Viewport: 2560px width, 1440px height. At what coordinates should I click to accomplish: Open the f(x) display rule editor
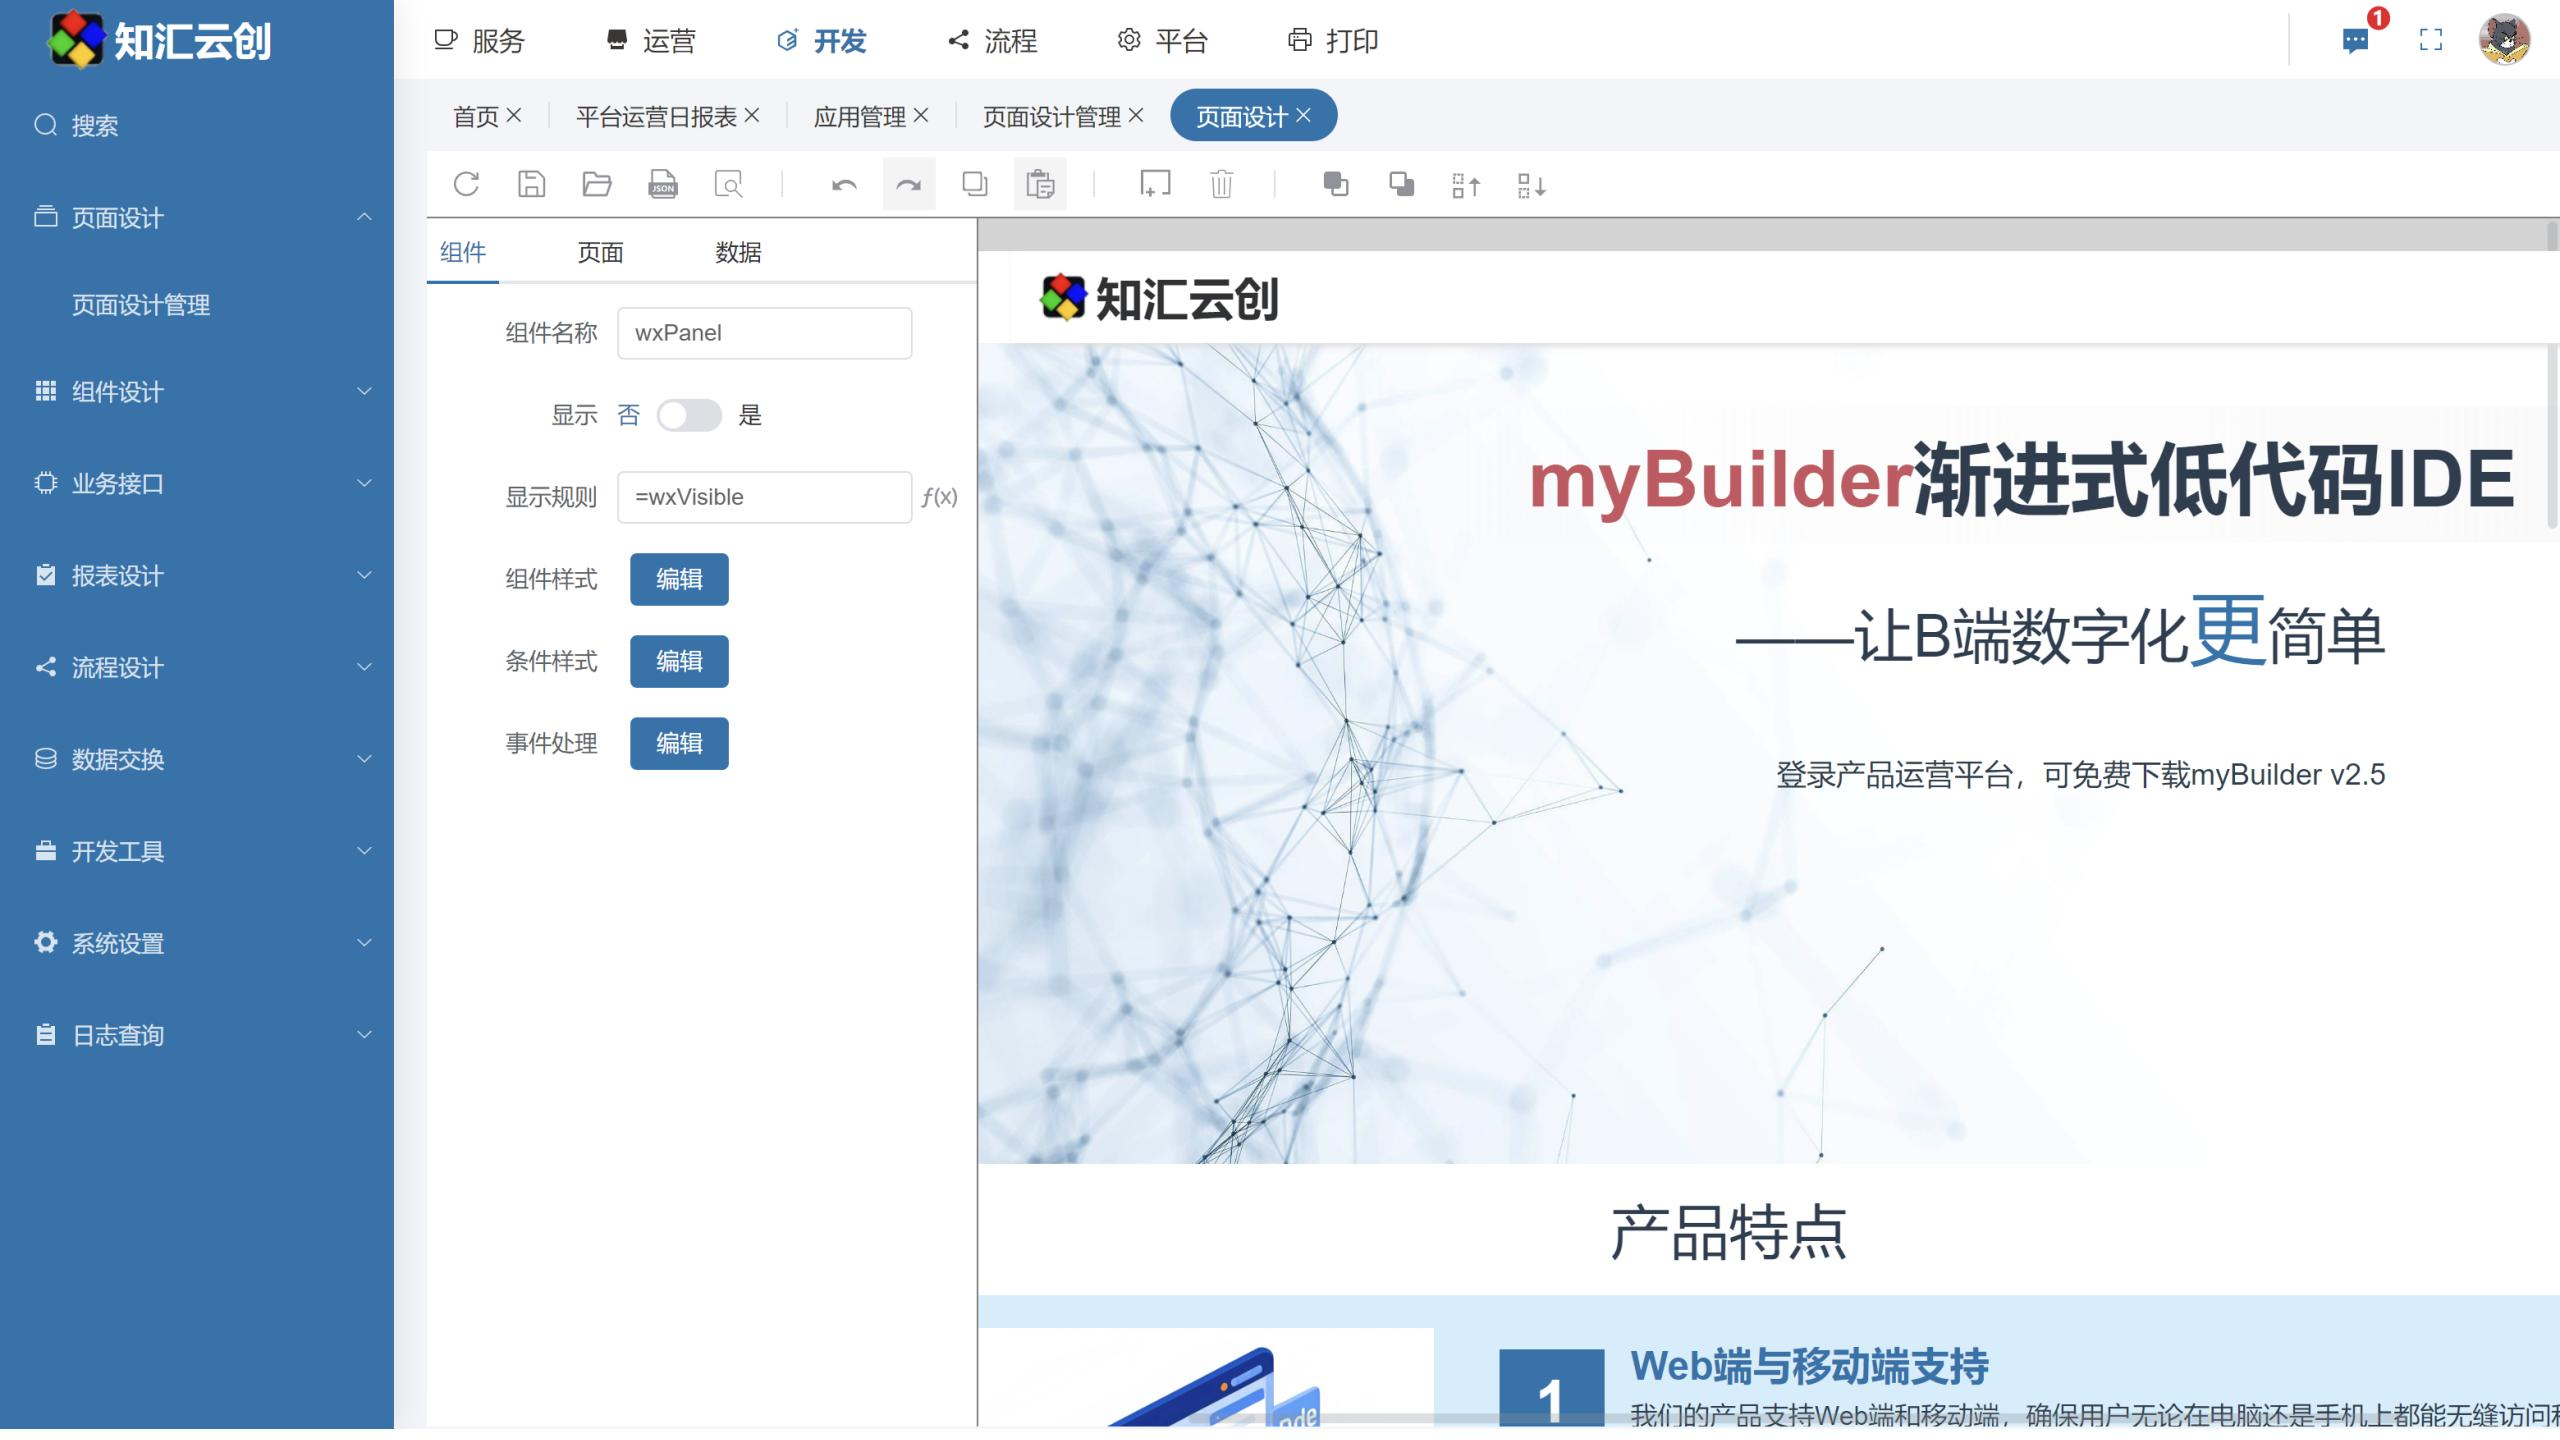939,497
